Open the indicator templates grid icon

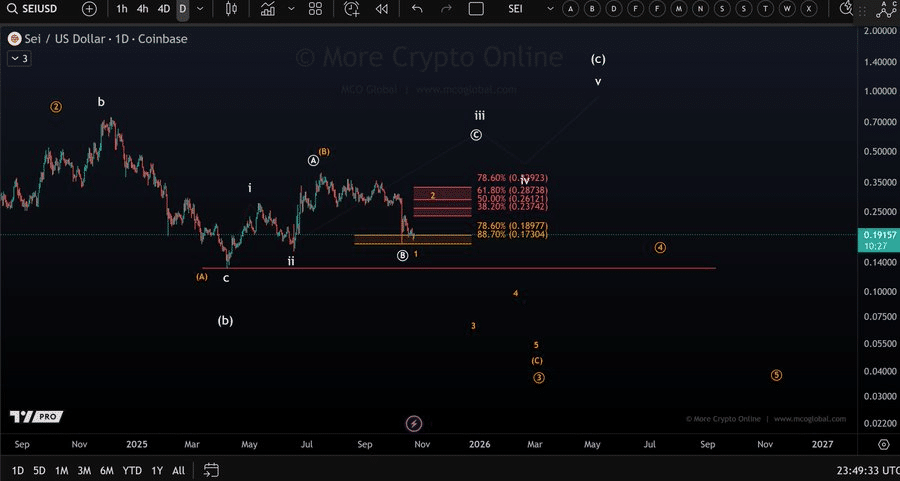coord(315,9)
